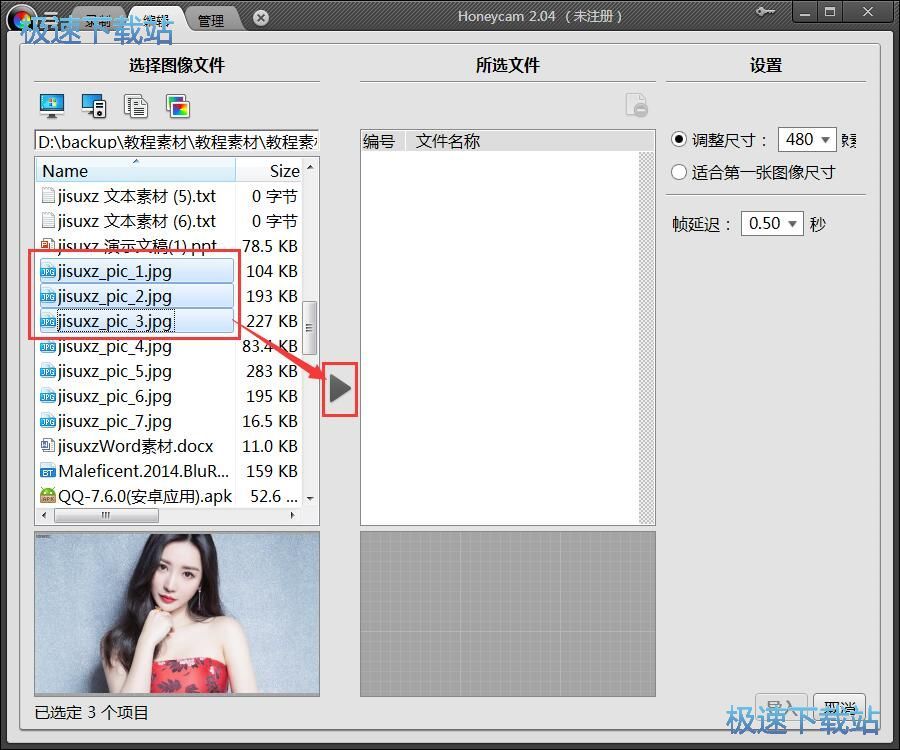Open My Computer location icon

click(94, 106)
